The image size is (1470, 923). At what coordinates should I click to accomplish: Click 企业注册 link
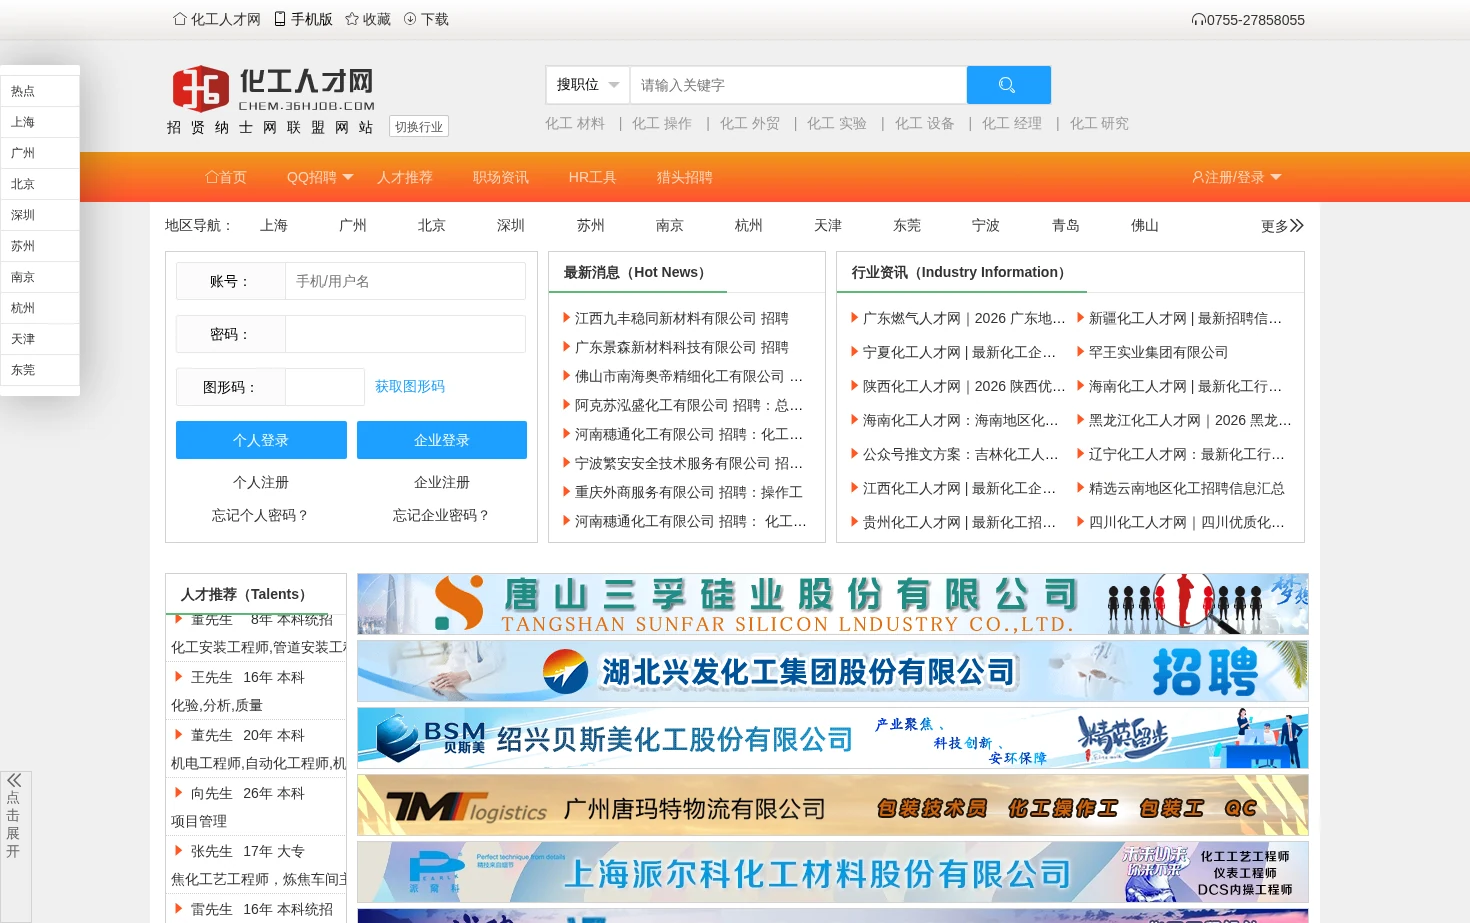(442, 482)
